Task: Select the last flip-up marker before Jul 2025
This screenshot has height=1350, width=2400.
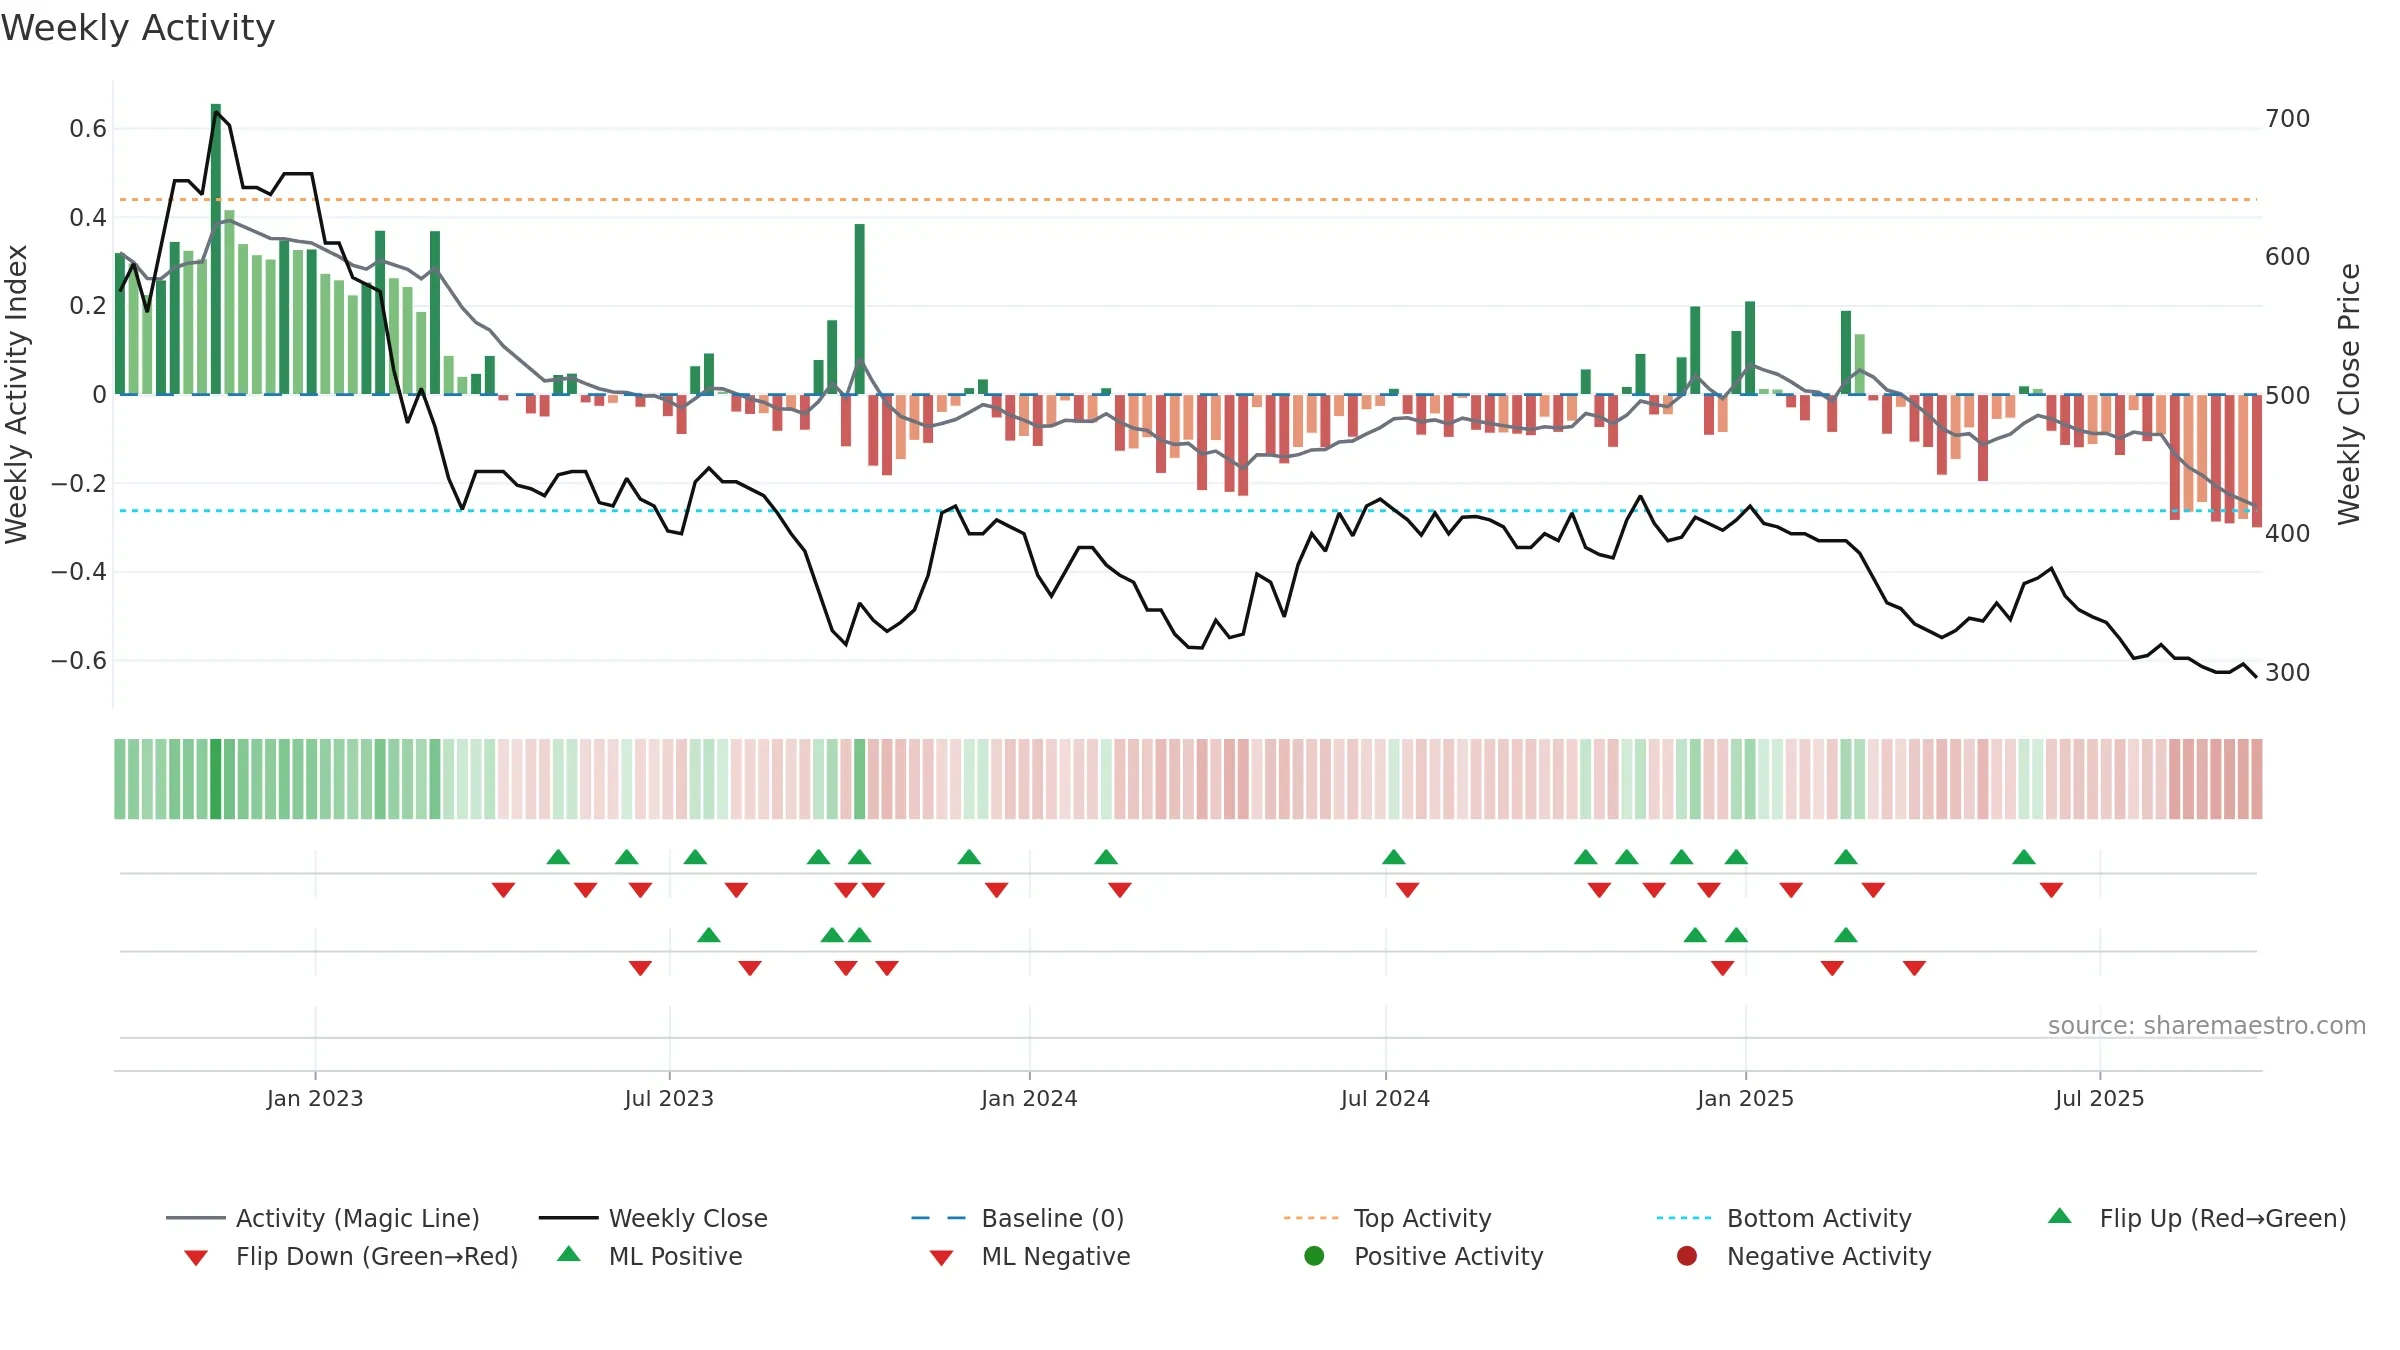Action: [x=2024, y=857]
